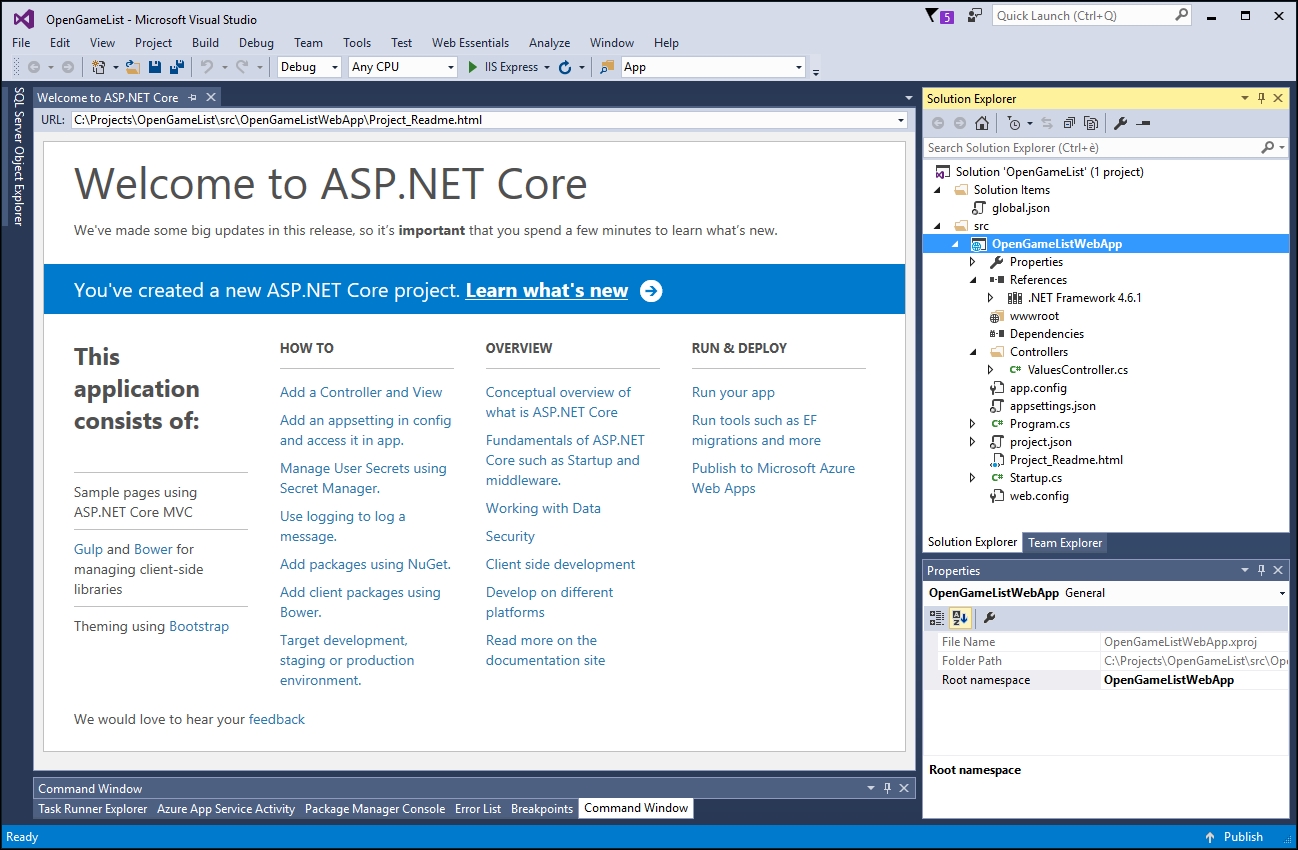The image size is (1298, 850).
Task: Click the Alphabetical sort icon in Properties
Action: coord(959,618)
